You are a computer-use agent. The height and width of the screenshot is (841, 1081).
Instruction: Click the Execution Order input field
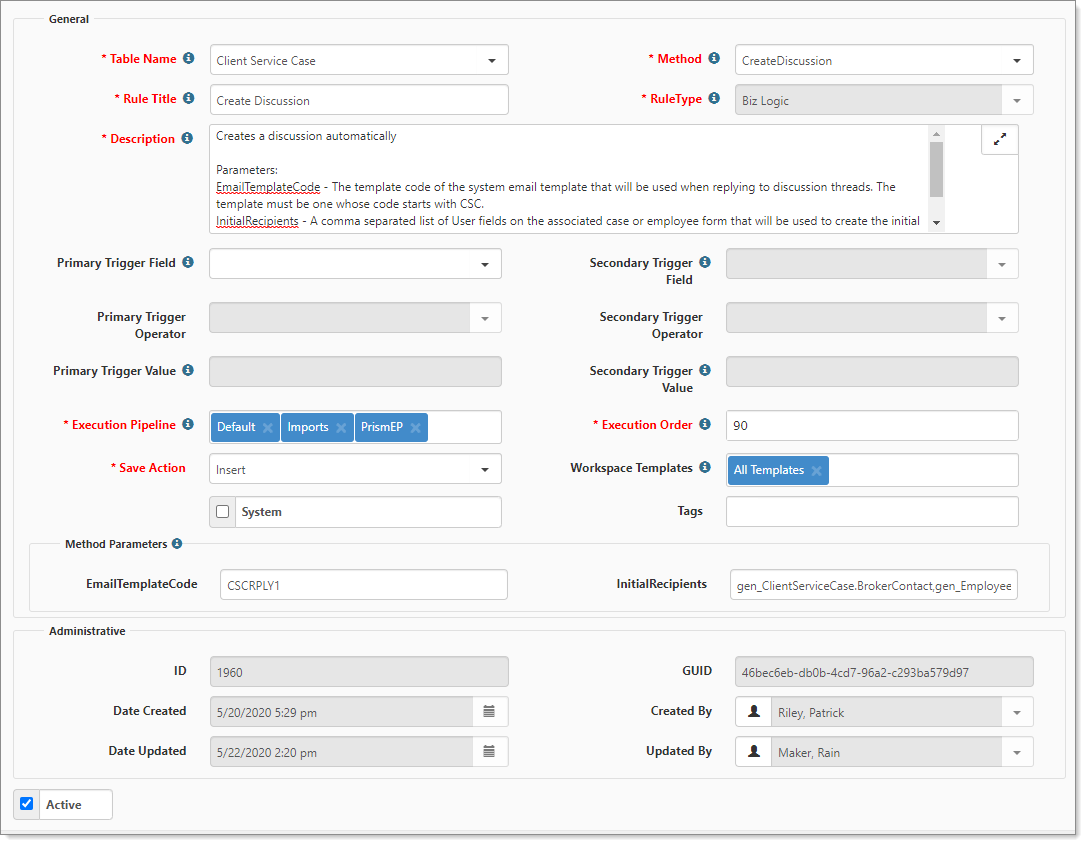871,426
